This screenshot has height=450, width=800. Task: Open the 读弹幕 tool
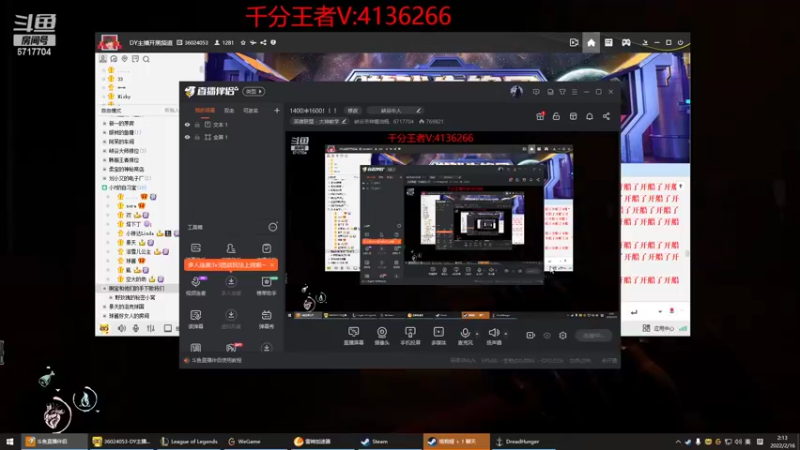196,319
